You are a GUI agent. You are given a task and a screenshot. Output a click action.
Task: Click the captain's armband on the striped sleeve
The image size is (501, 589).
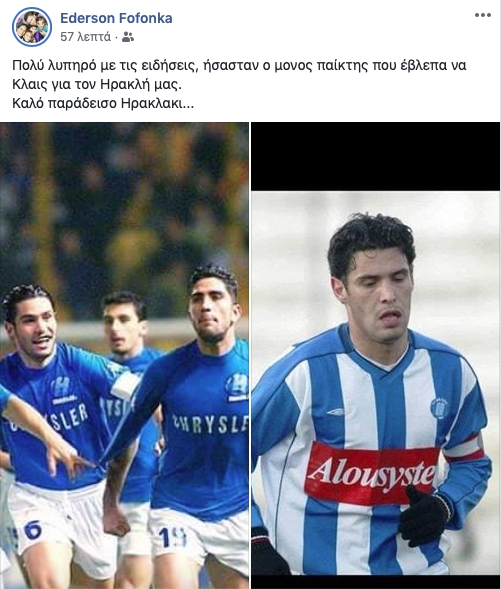pos(464,449)
